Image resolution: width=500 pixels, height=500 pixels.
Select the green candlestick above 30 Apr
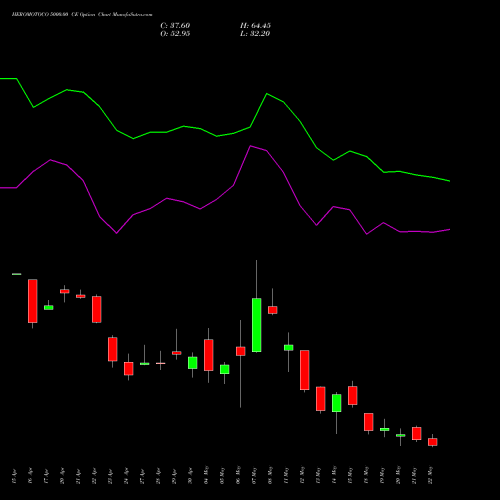click(193, 363)
